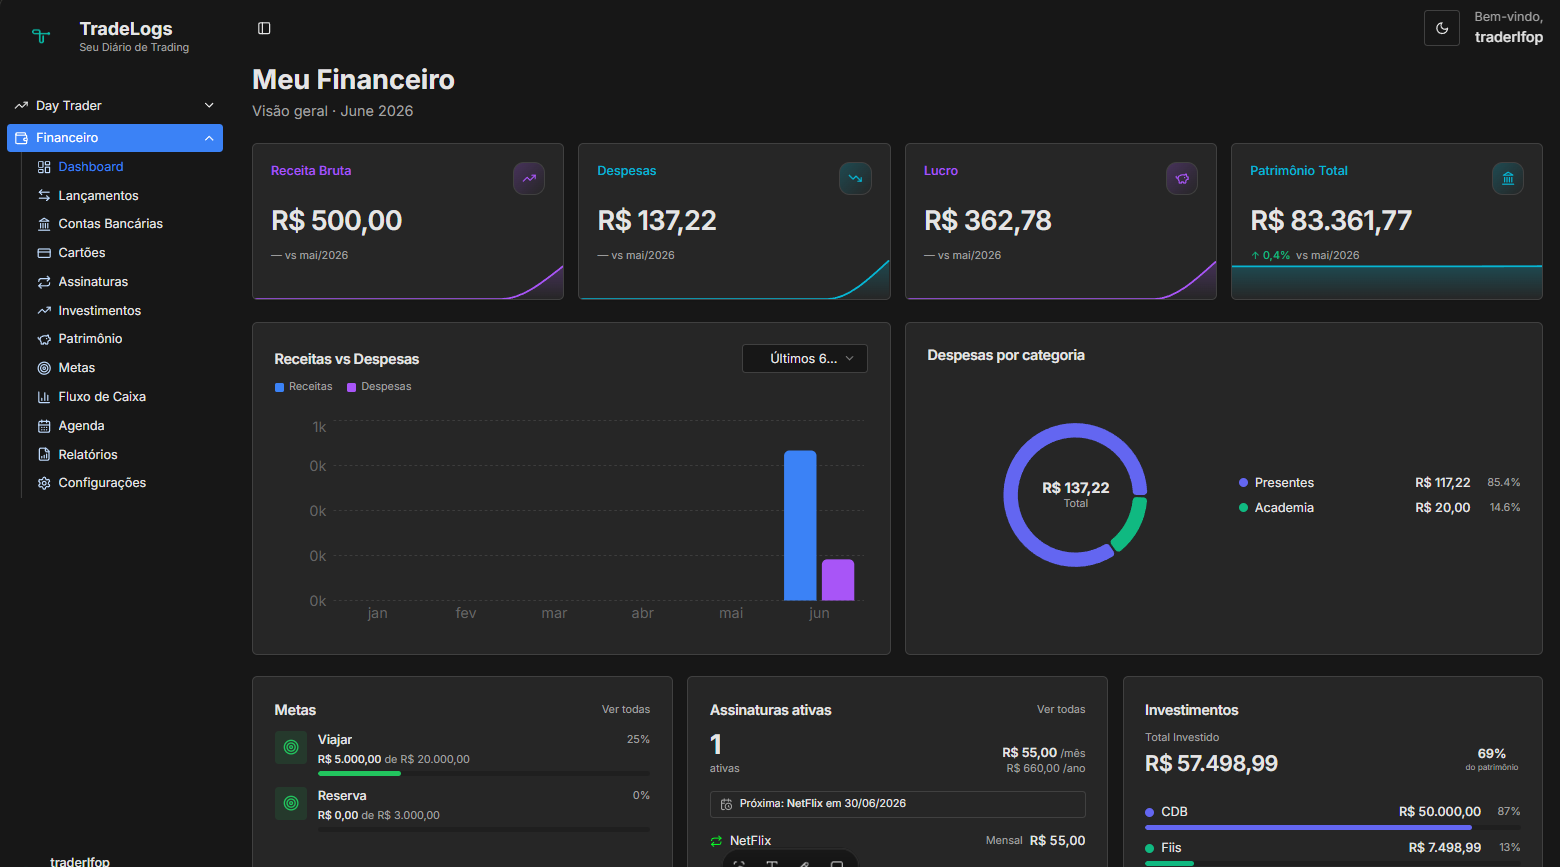Select the Presentes category row
This screenshot has width=1560, height=867.
1380,483
